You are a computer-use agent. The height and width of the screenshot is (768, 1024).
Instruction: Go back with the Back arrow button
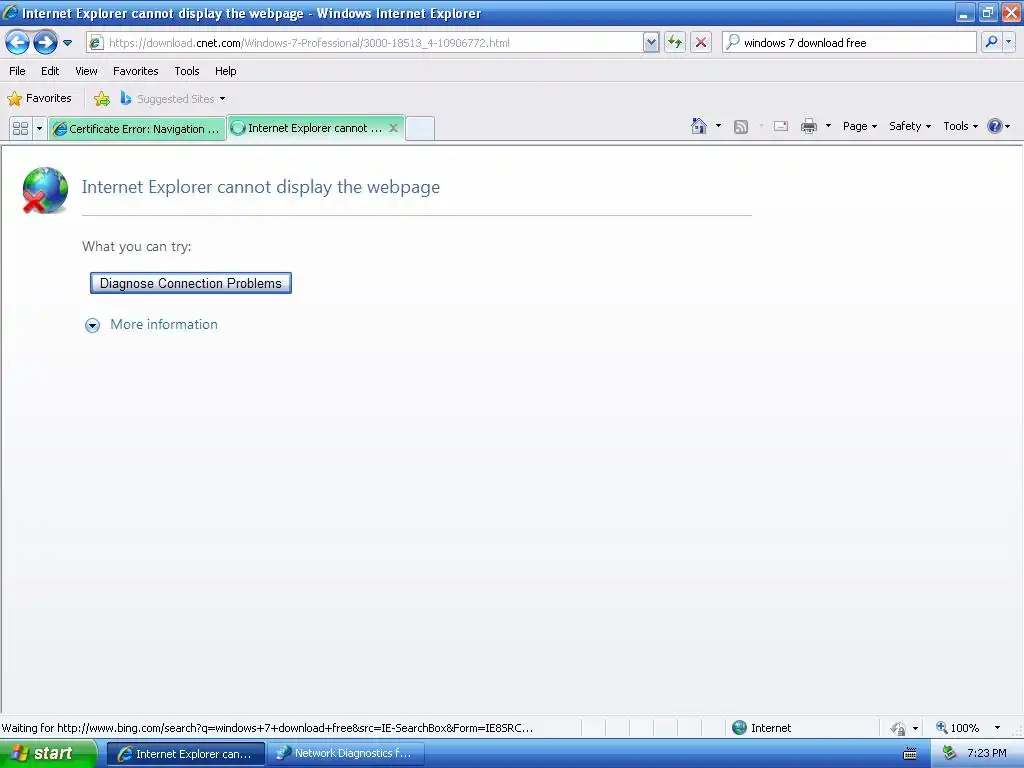point(18,43)
